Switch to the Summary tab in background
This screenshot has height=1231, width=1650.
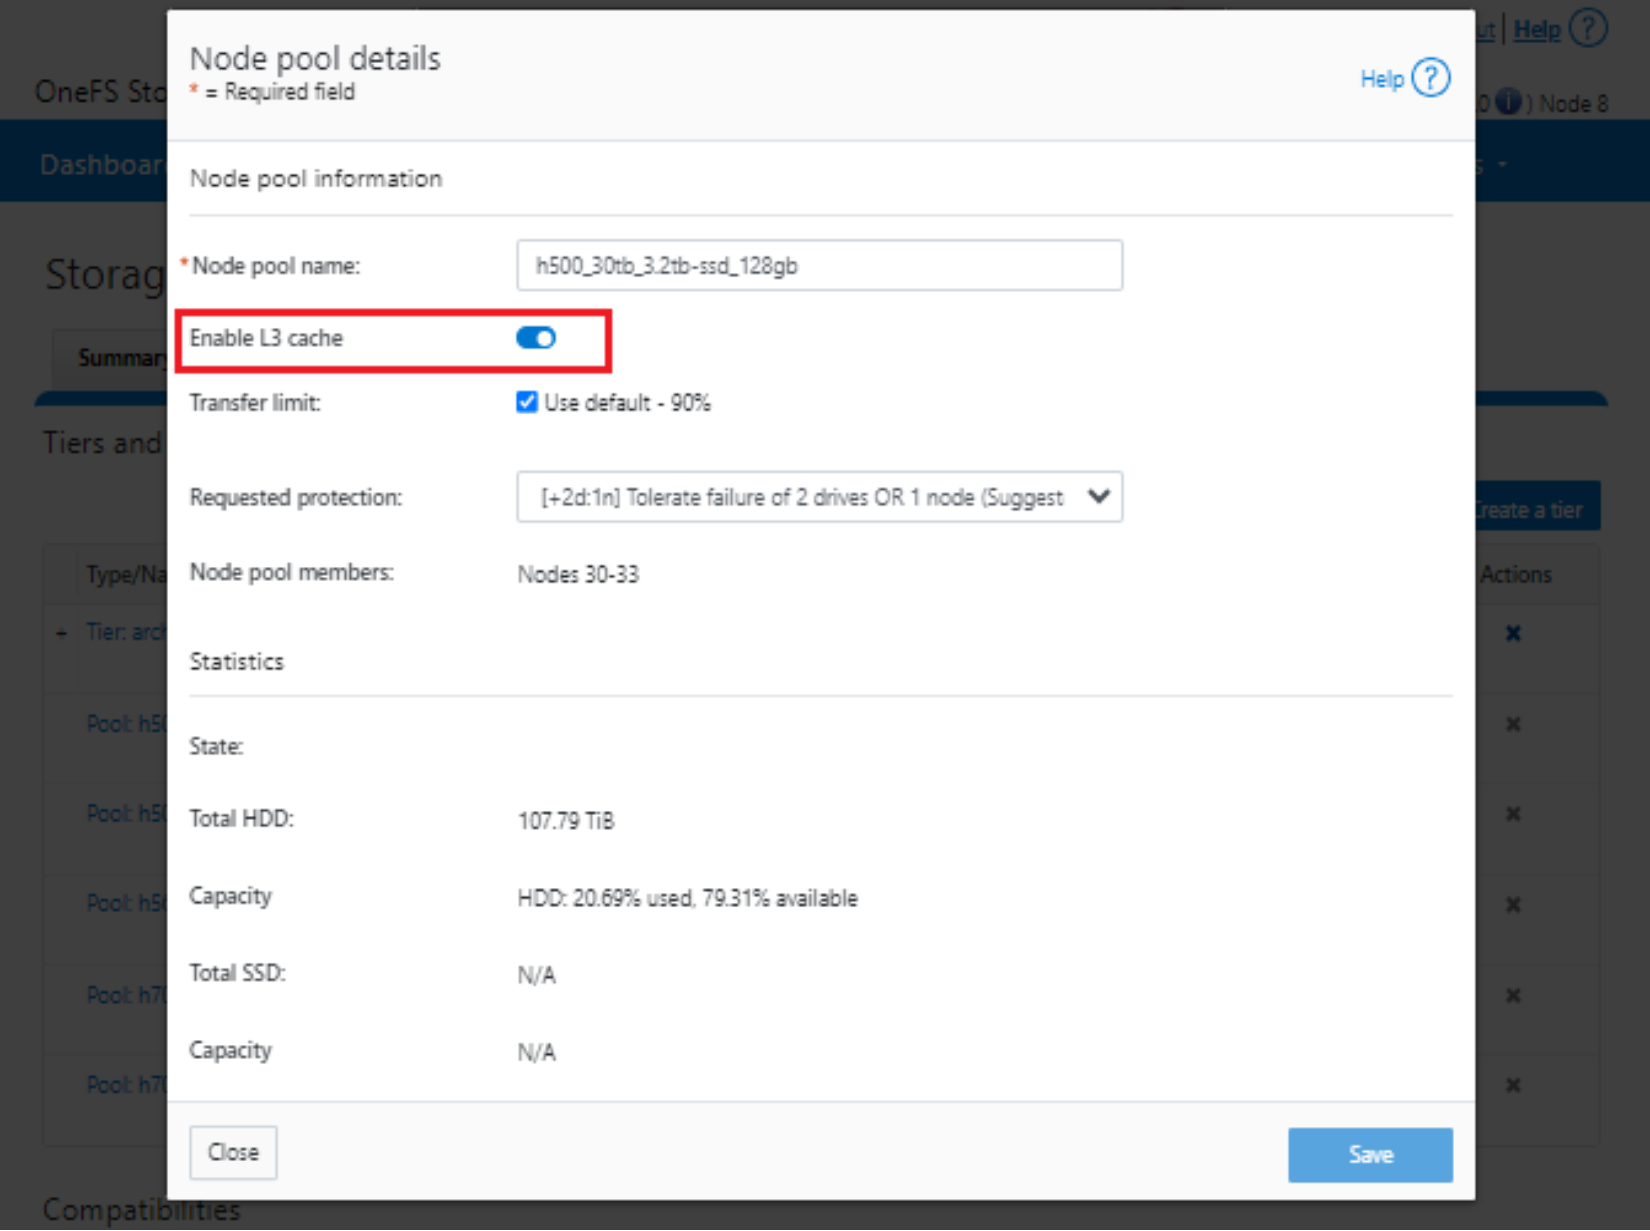point(120,358)
